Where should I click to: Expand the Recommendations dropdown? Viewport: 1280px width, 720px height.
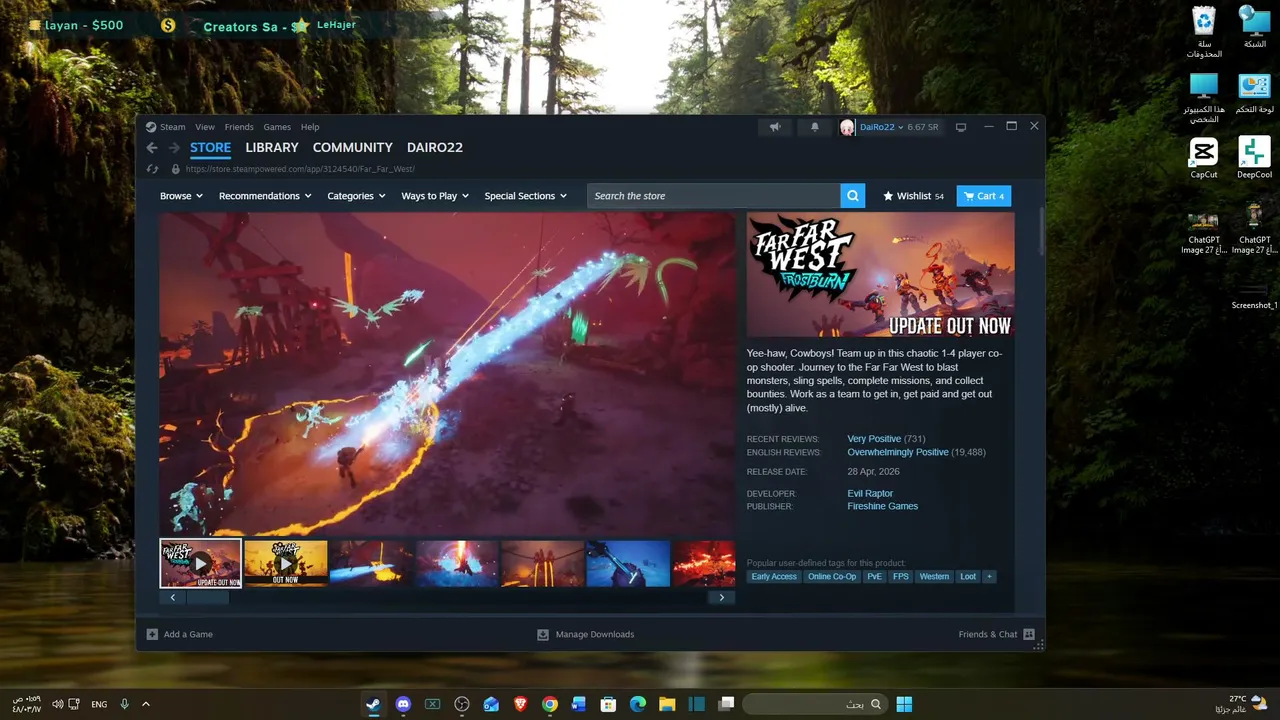click(x=265, y=196)
